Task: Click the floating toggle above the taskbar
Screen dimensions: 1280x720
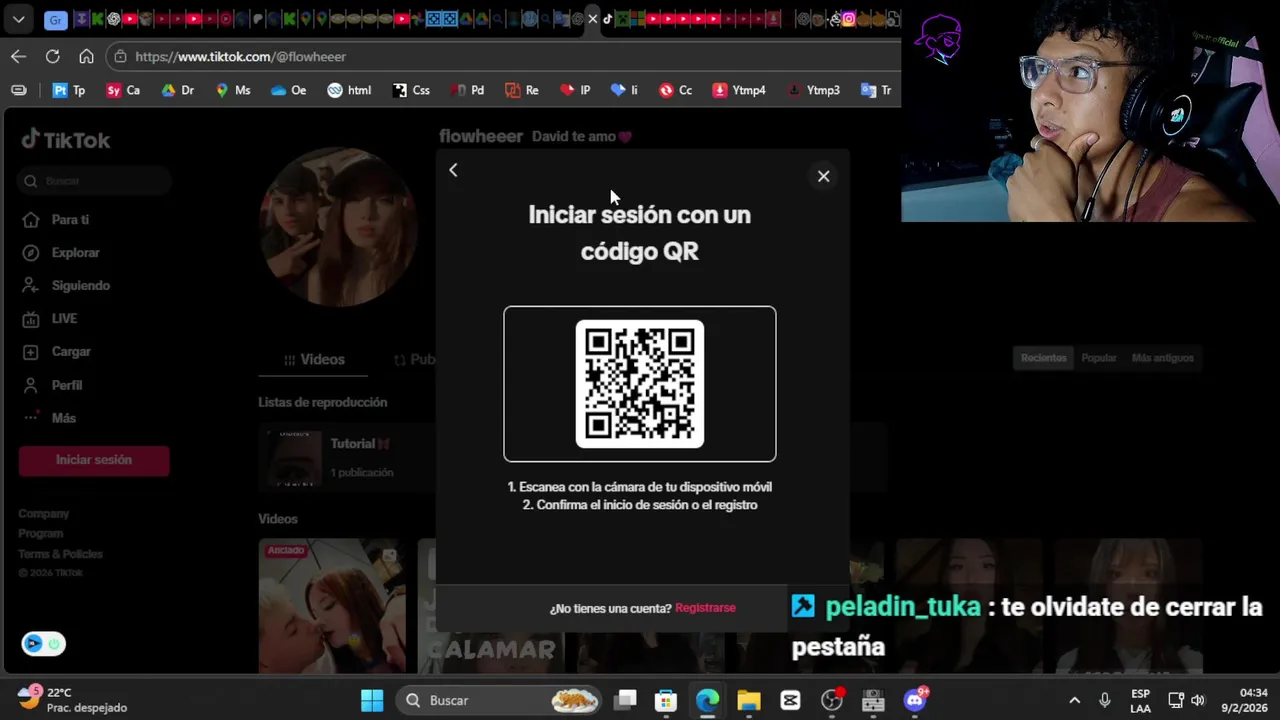Action: coord(43,644)
